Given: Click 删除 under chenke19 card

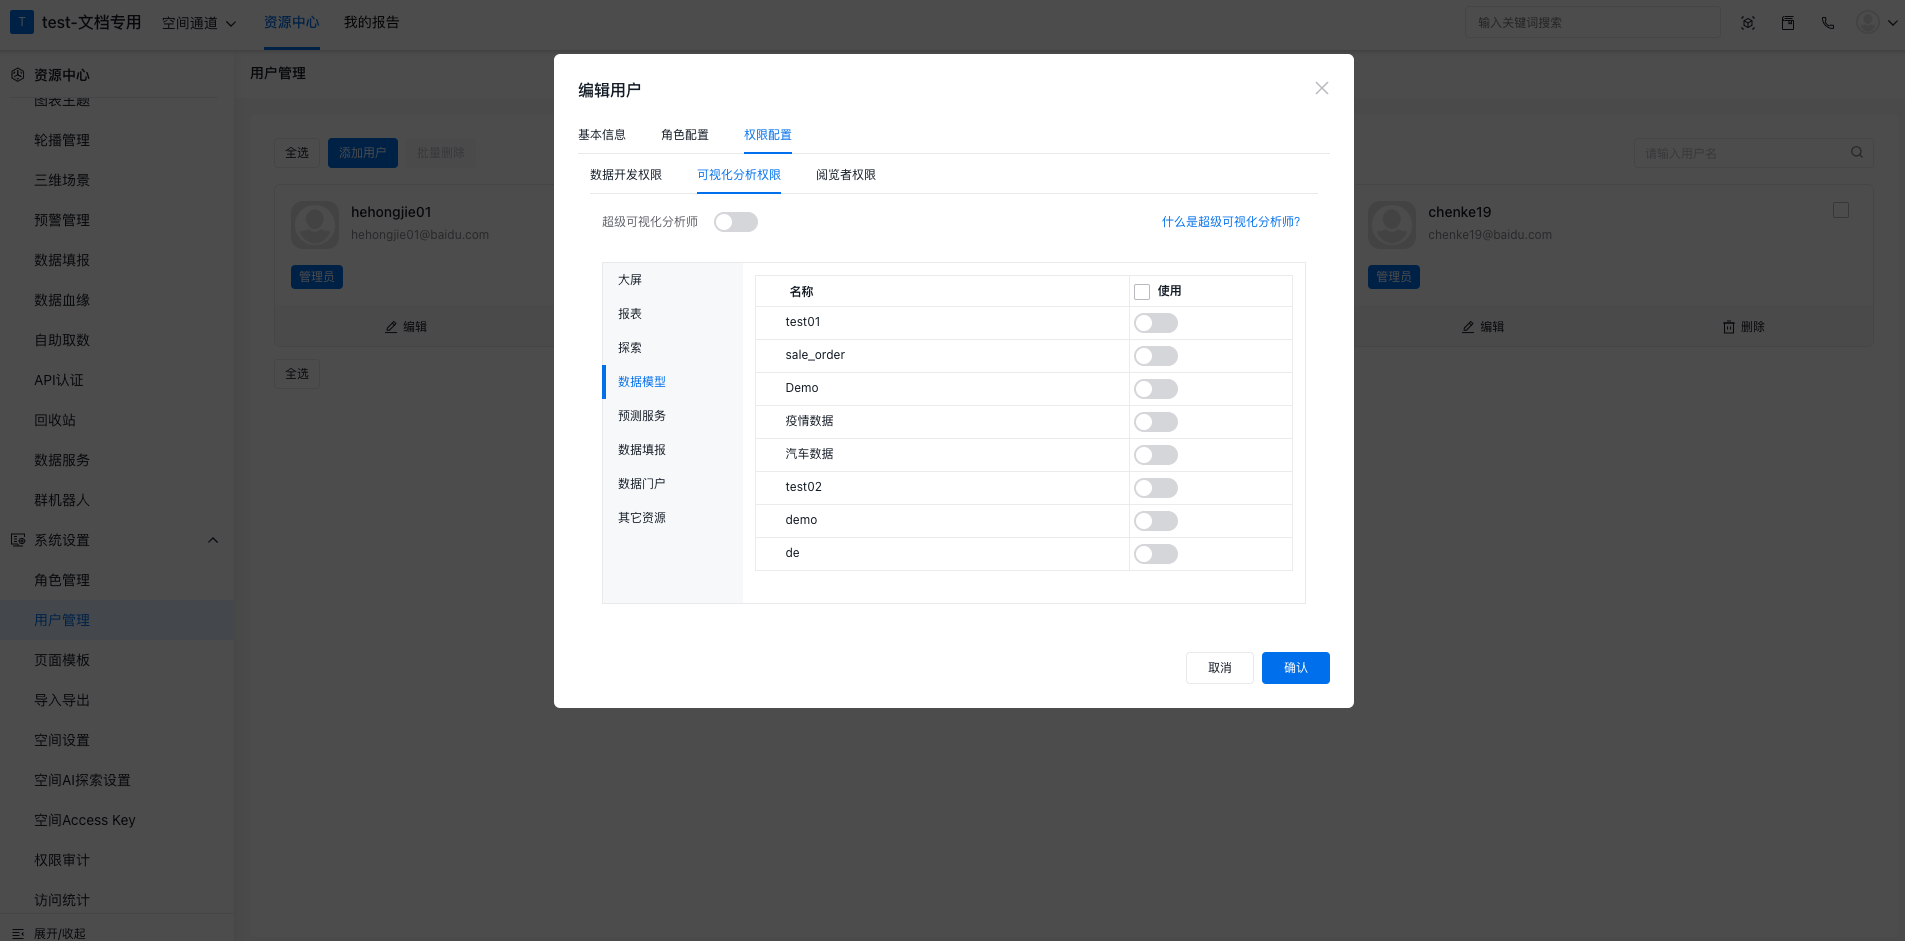Looking at the screenshot, I should pos(1743,327).
